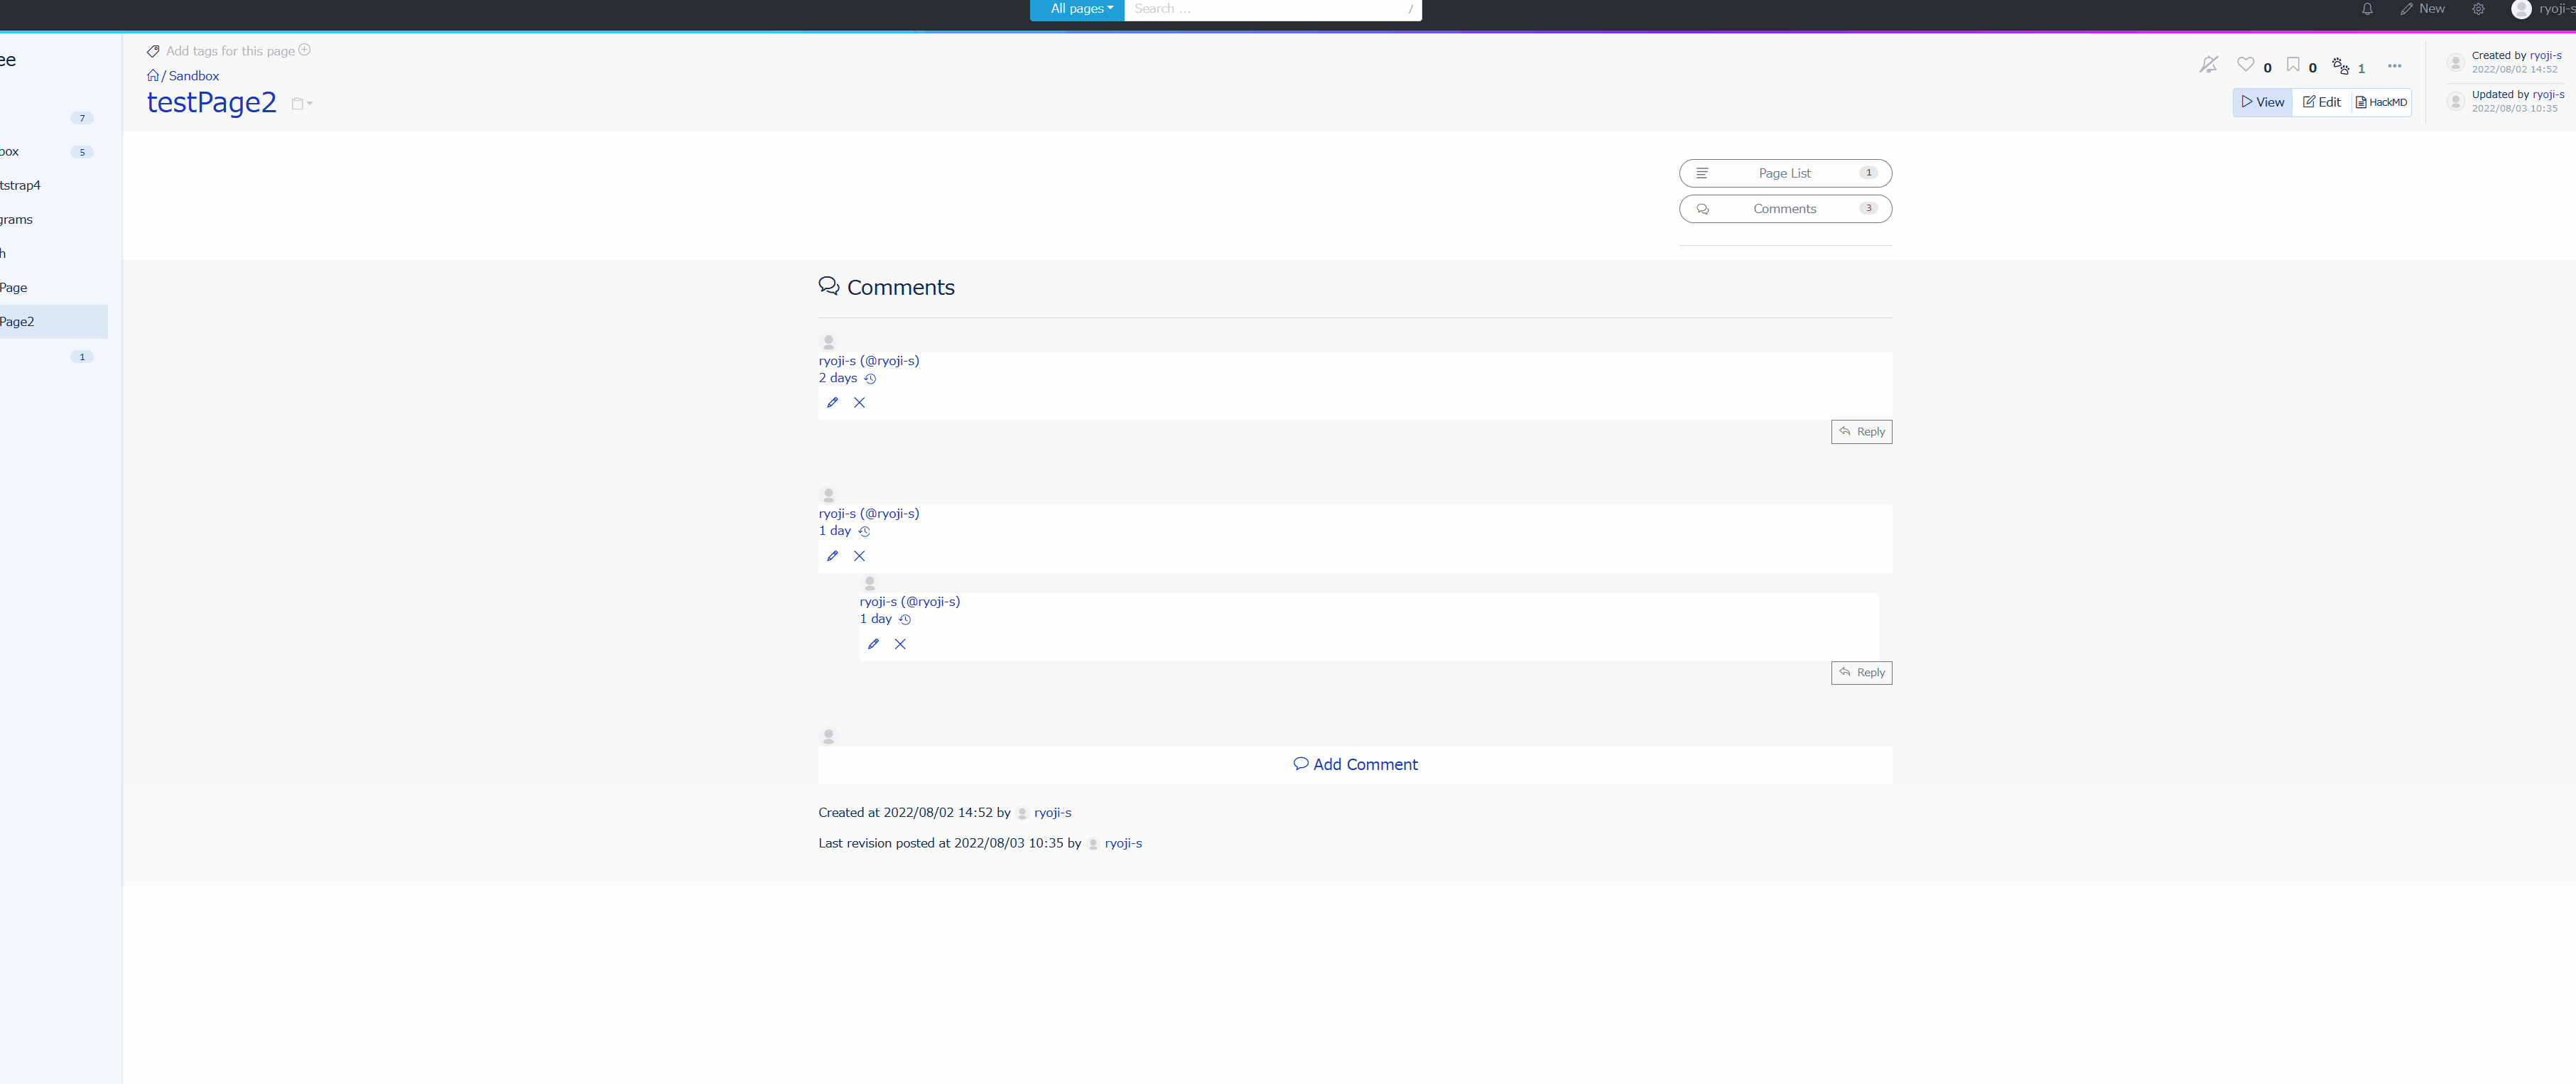
Task: Open the three-dots page options menu
Action: point(2394,66)
